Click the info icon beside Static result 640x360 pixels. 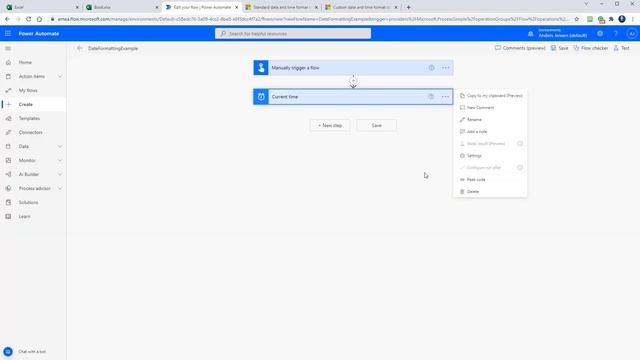pos(520,144)
